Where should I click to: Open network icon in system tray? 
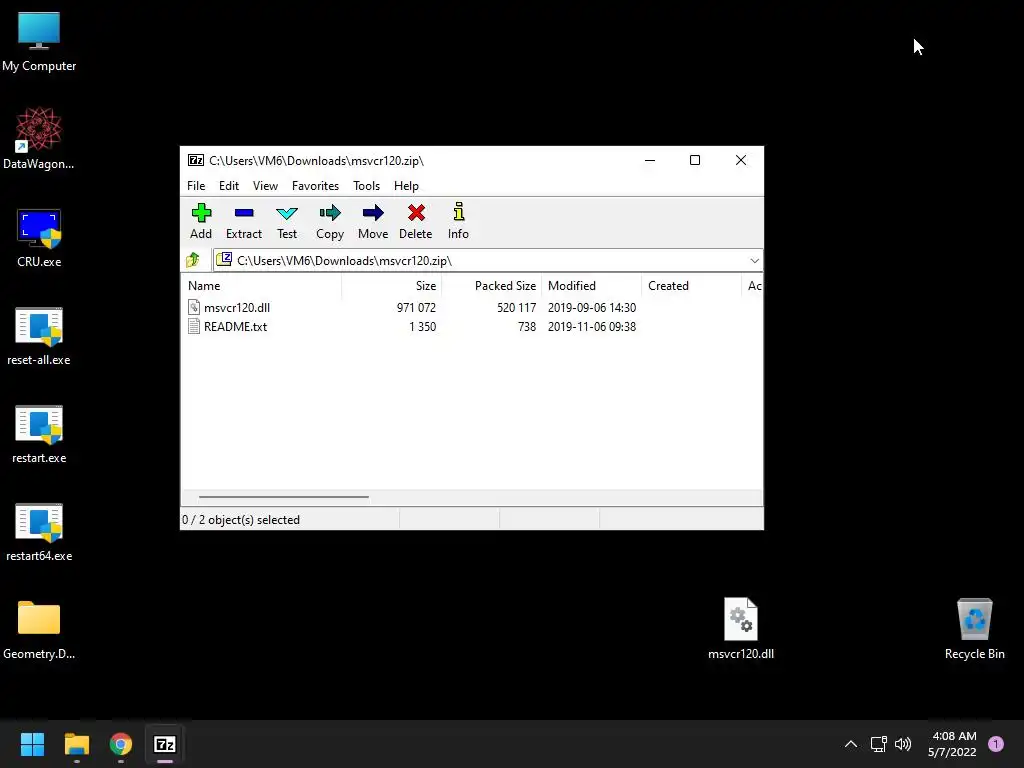point(878,744)
